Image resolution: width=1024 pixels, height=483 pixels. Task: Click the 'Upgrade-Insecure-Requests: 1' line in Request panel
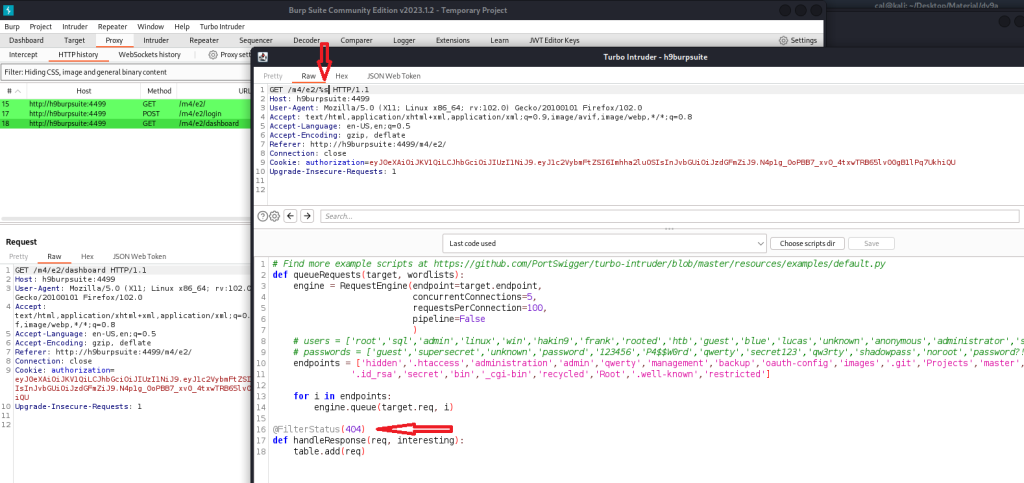(78, 406)
